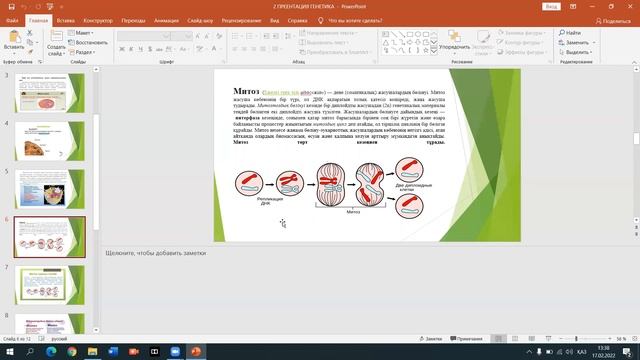Click Найти to search text
Screen dimensions: 640x360
570,33
